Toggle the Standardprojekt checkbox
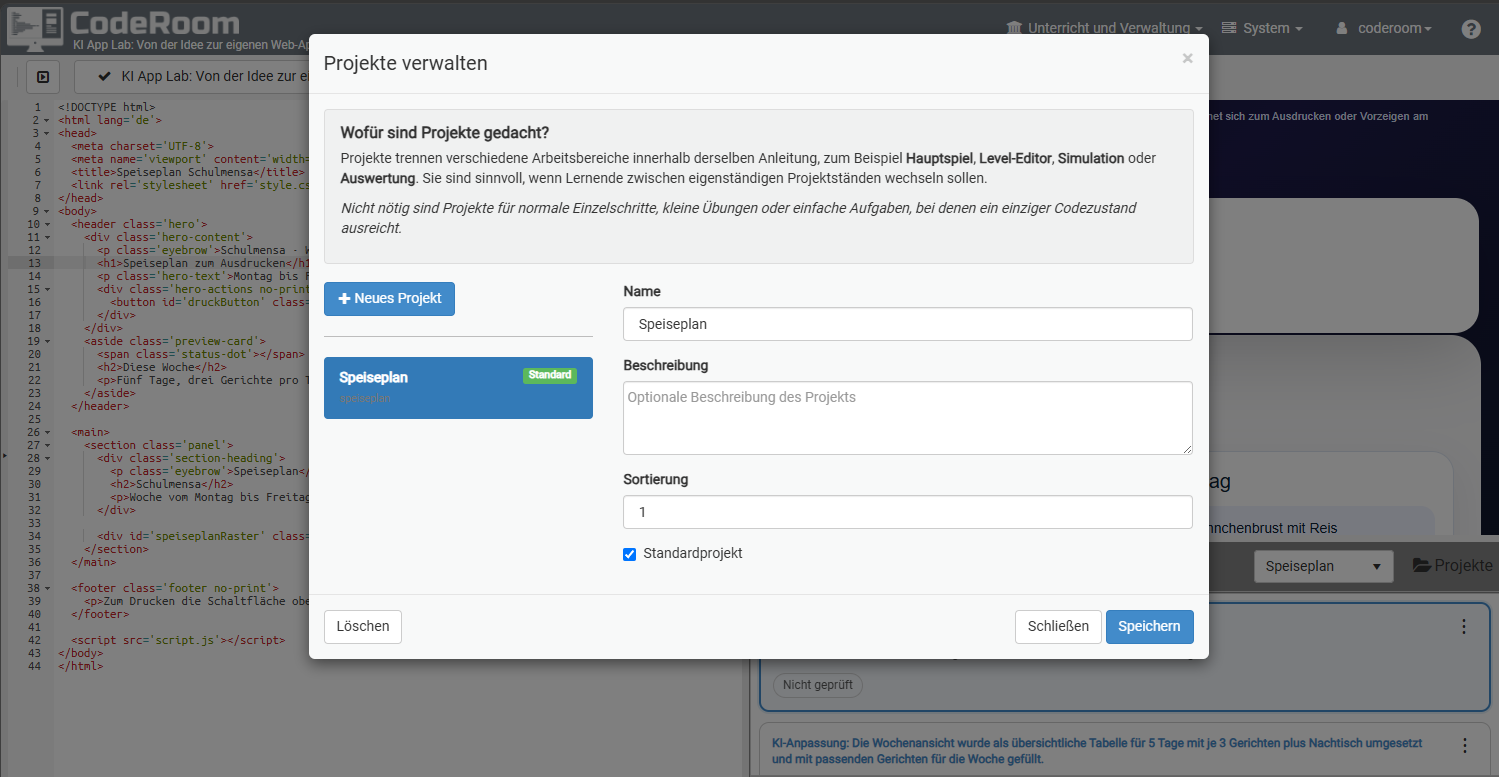 [x=630, y=554]
